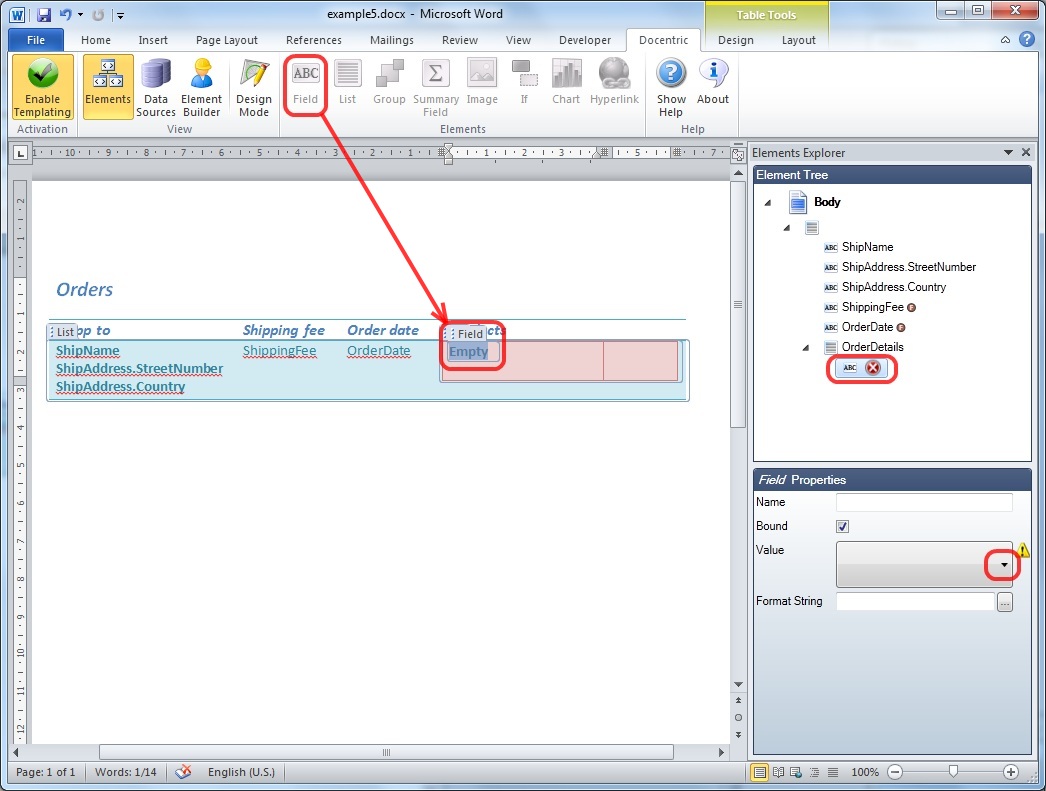Image resolution: width=1046 pixels, height=791 pixels.
Task: Launch the Element Builder
Action: pyautogui.click(x=201, y=87)
